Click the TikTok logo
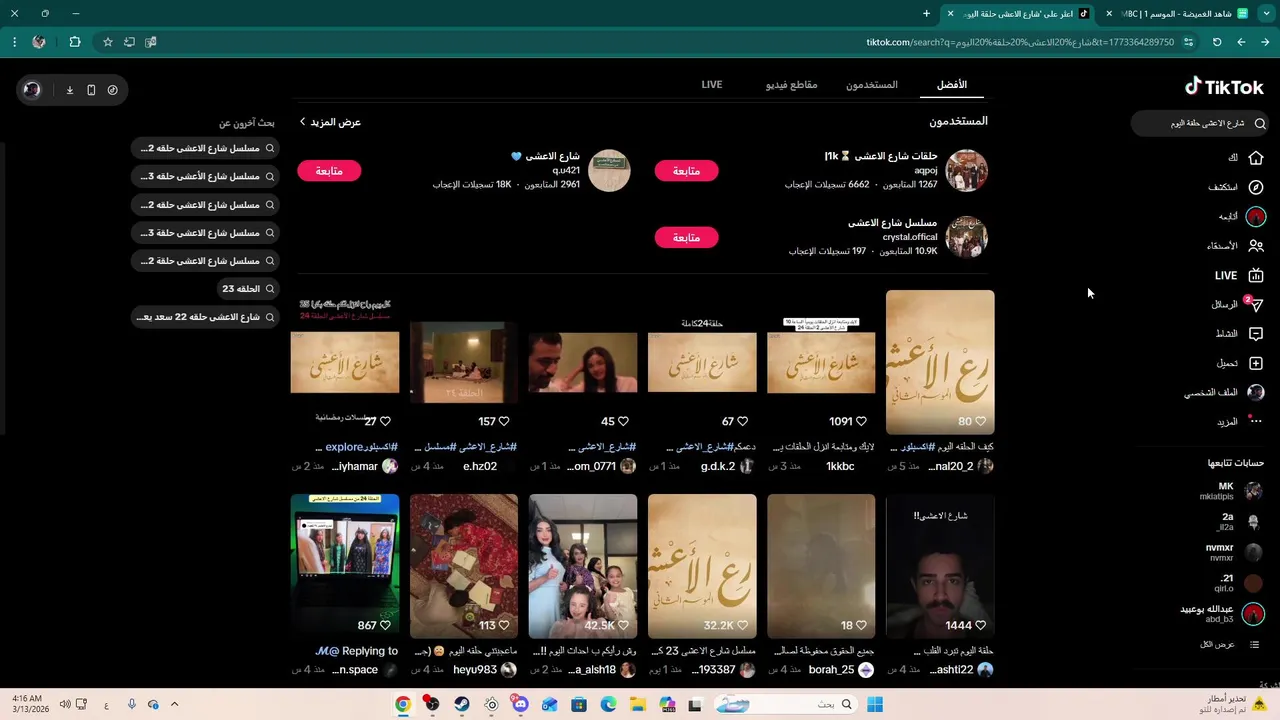 [1224, 87]
